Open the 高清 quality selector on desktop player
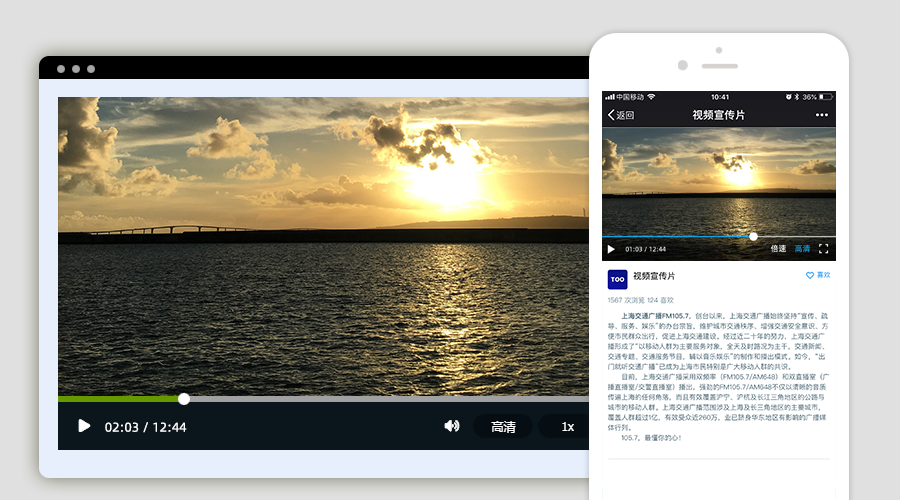900x500 pixels. click(x=503, y=426)
